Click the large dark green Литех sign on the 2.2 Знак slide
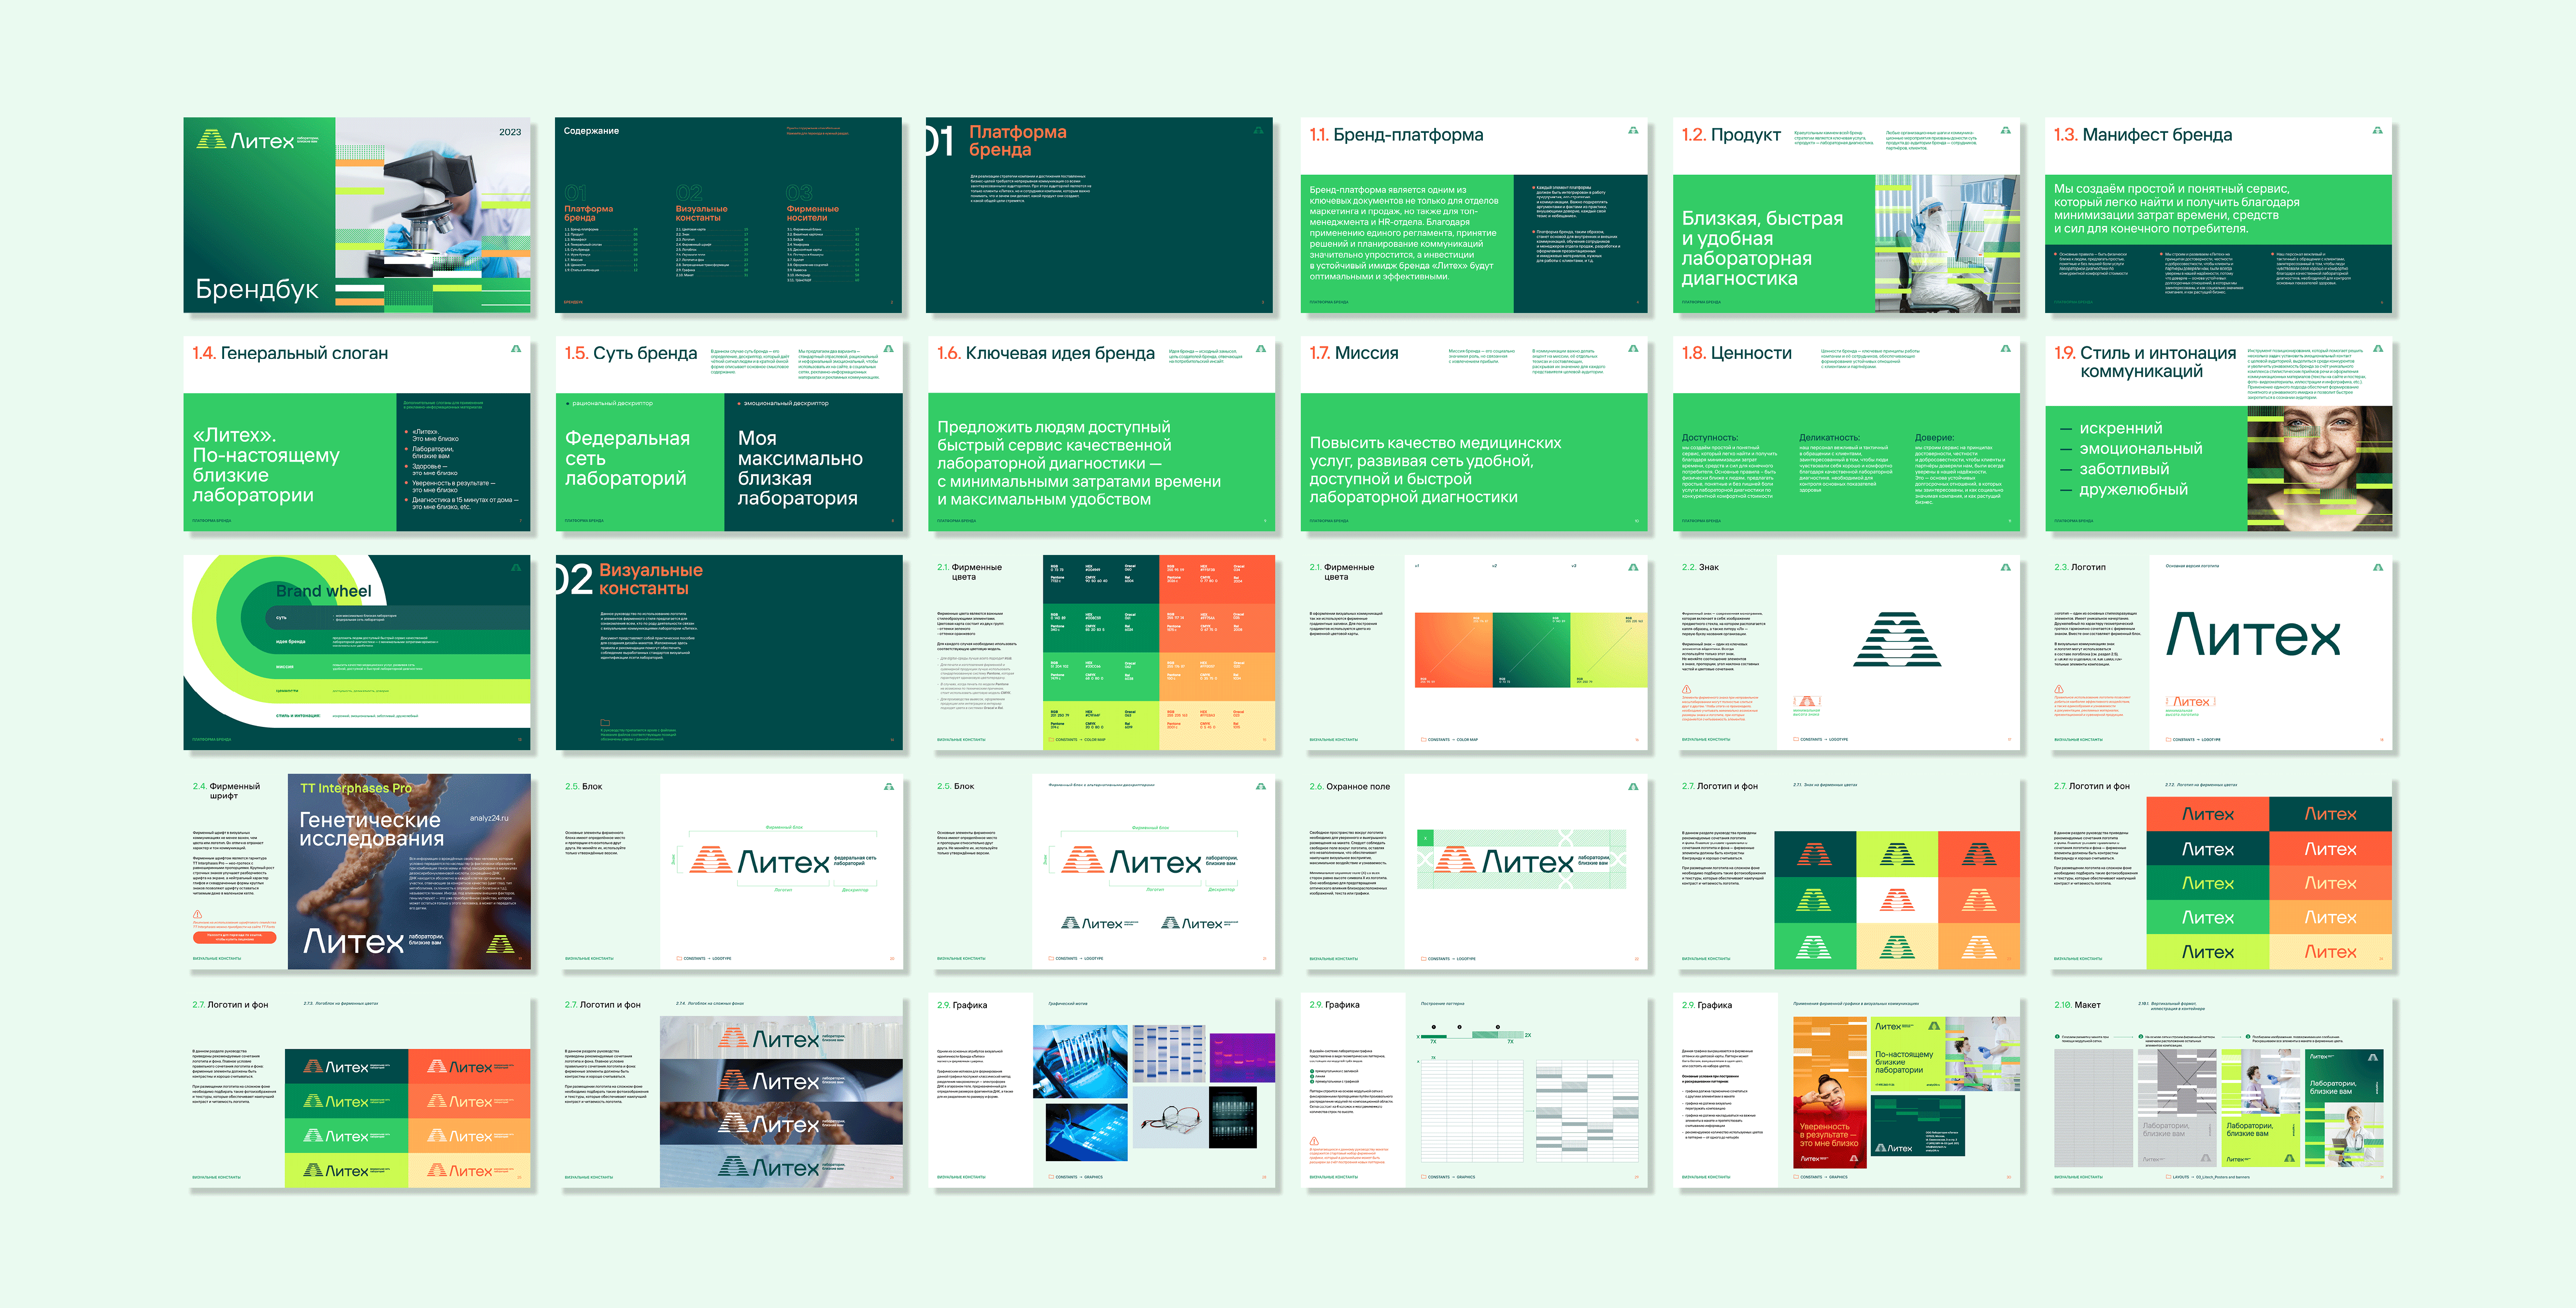The height and width of the screenshot is (1308, 2576). click(x=1897, y=640)
